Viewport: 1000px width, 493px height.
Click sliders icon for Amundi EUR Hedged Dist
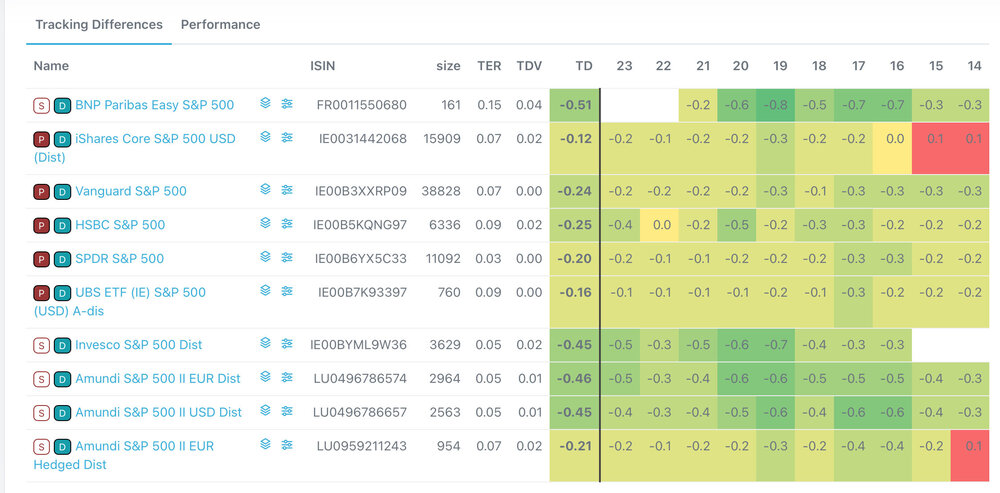[x=287, y=445]
